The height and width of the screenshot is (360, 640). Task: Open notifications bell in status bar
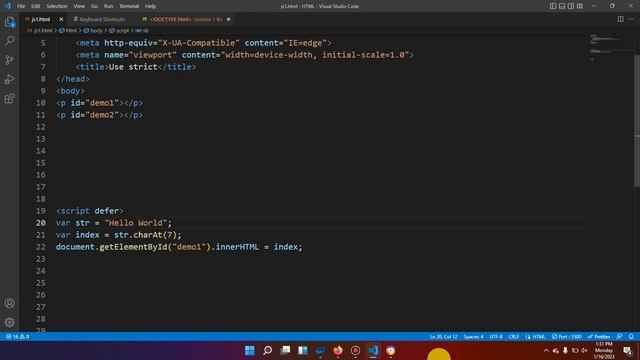click(x=631, y=337)
